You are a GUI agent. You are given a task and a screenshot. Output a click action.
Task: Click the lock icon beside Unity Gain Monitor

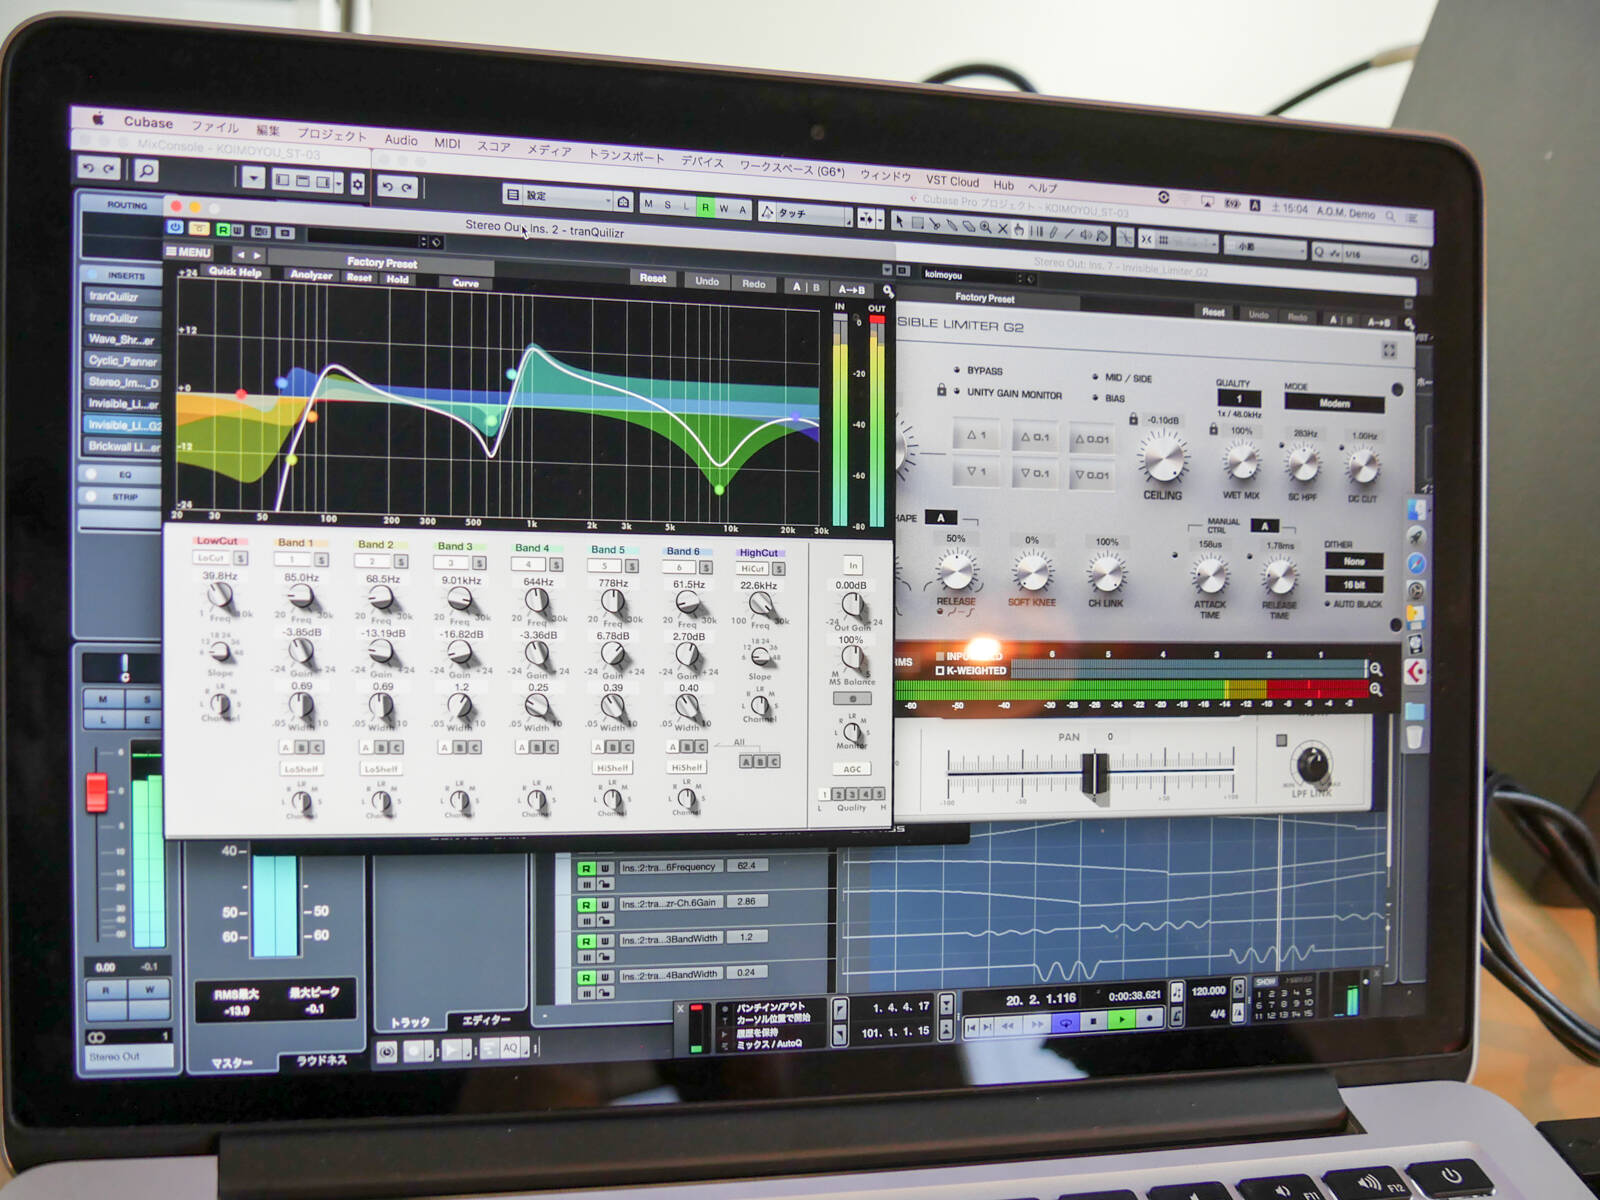pos(941,390)
